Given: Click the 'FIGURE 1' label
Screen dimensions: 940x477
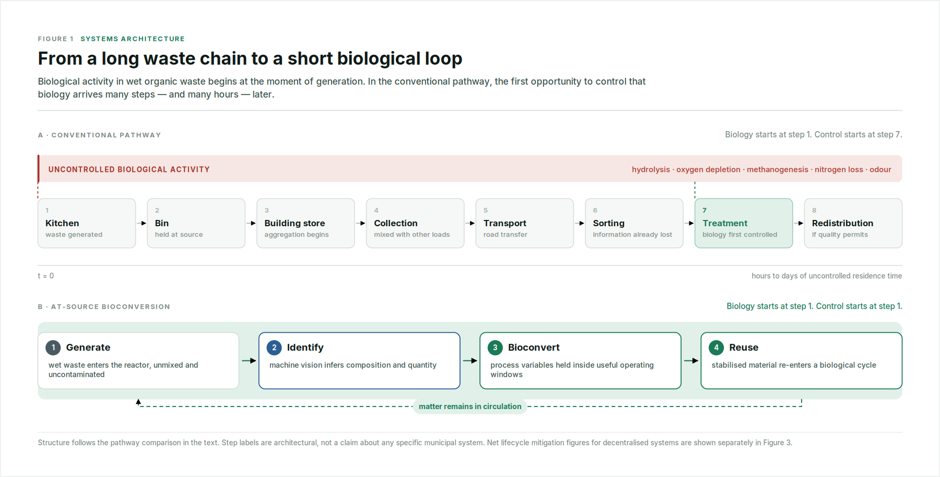Looking at the screenshot, I should (x=56, y=39).
